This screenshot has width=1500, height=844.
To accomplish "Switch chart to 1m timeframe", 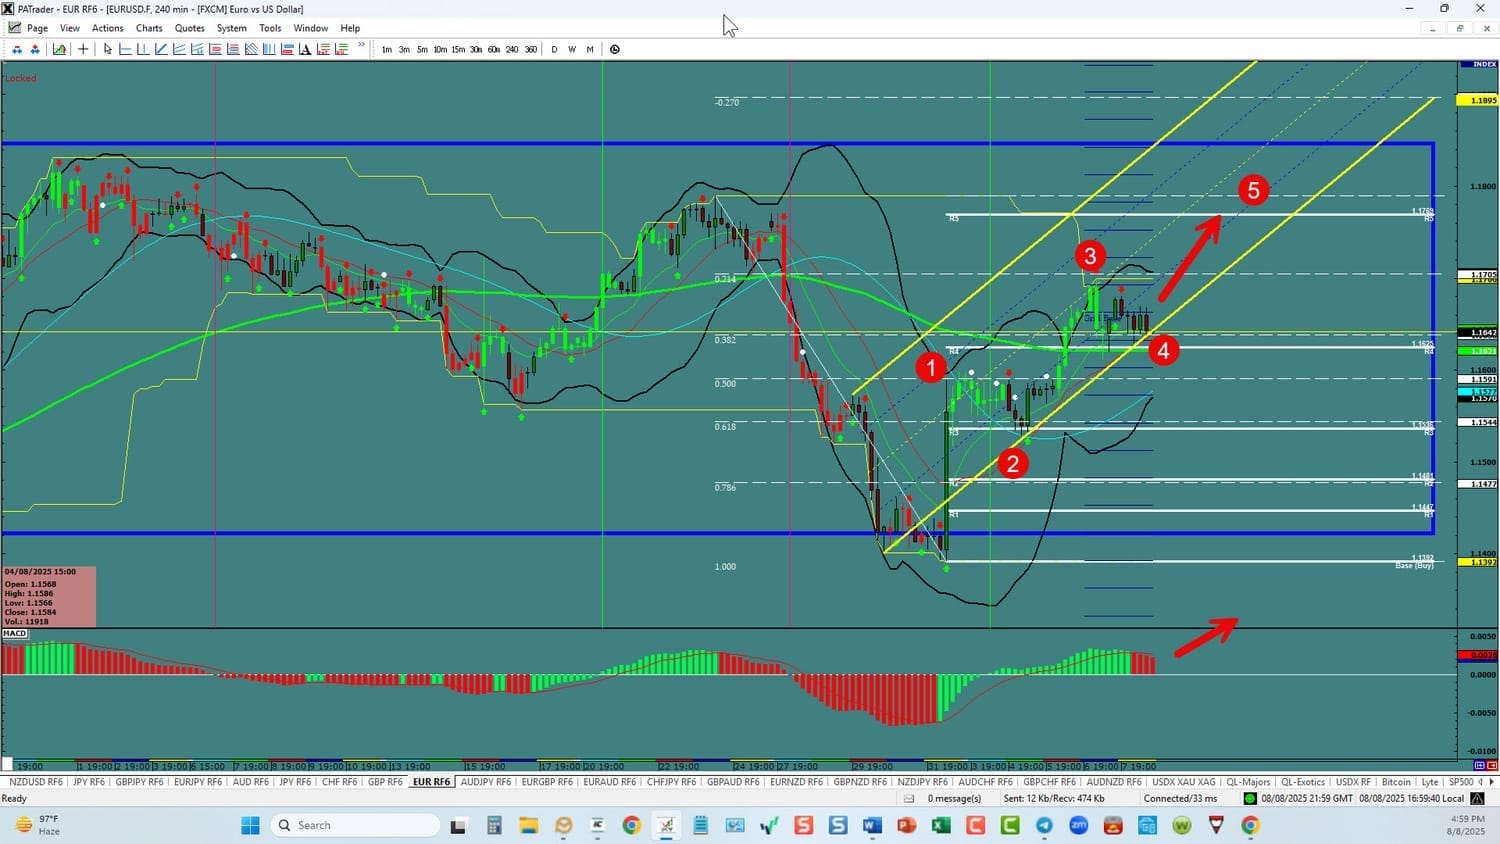I will 387,49.
